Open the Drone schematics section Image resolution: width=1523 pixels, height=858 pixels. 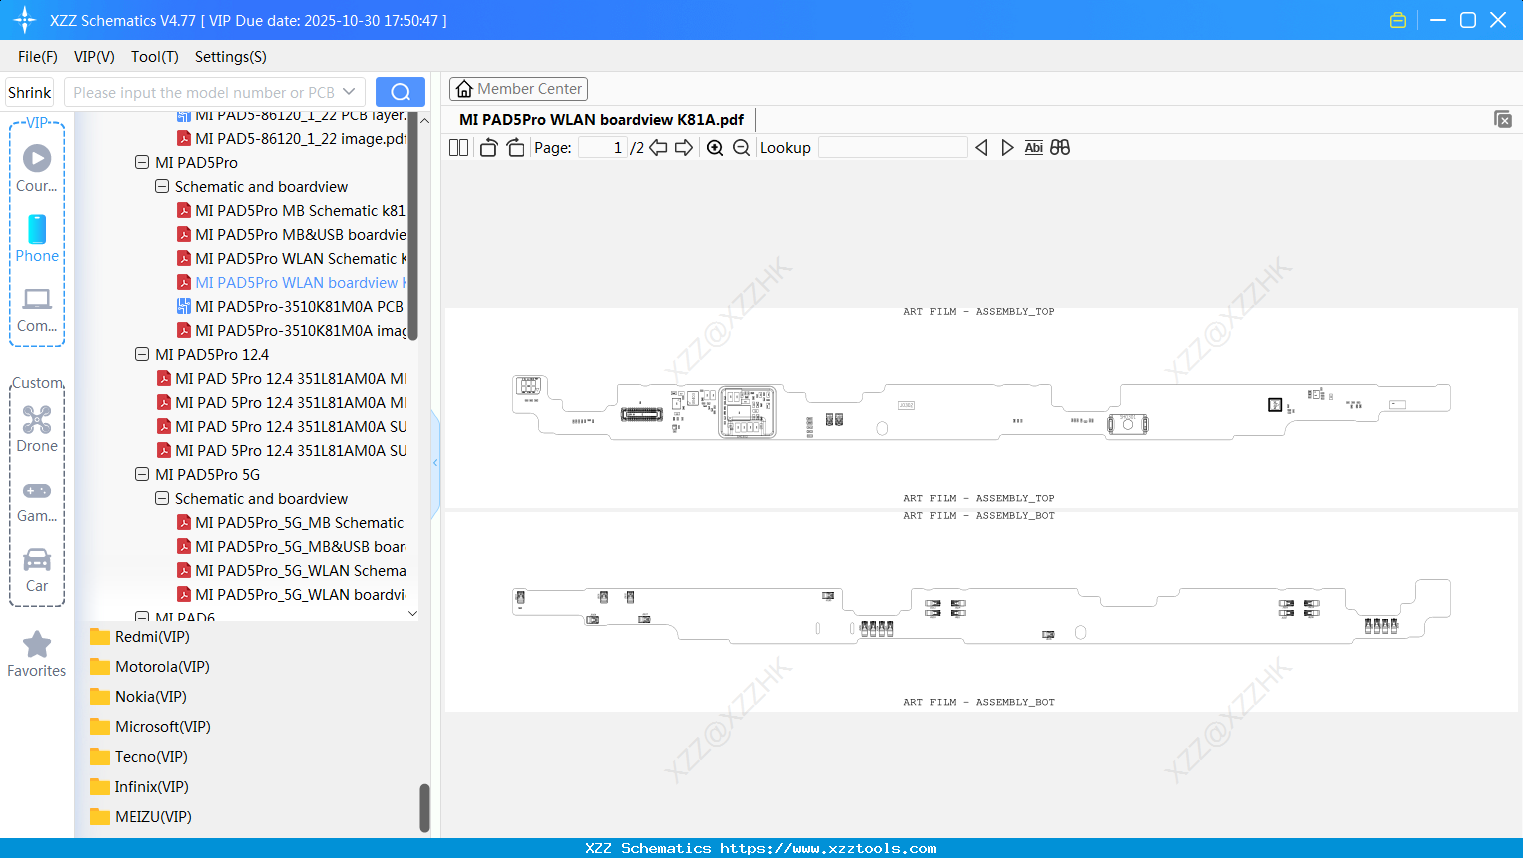click(x=37, y=428)
